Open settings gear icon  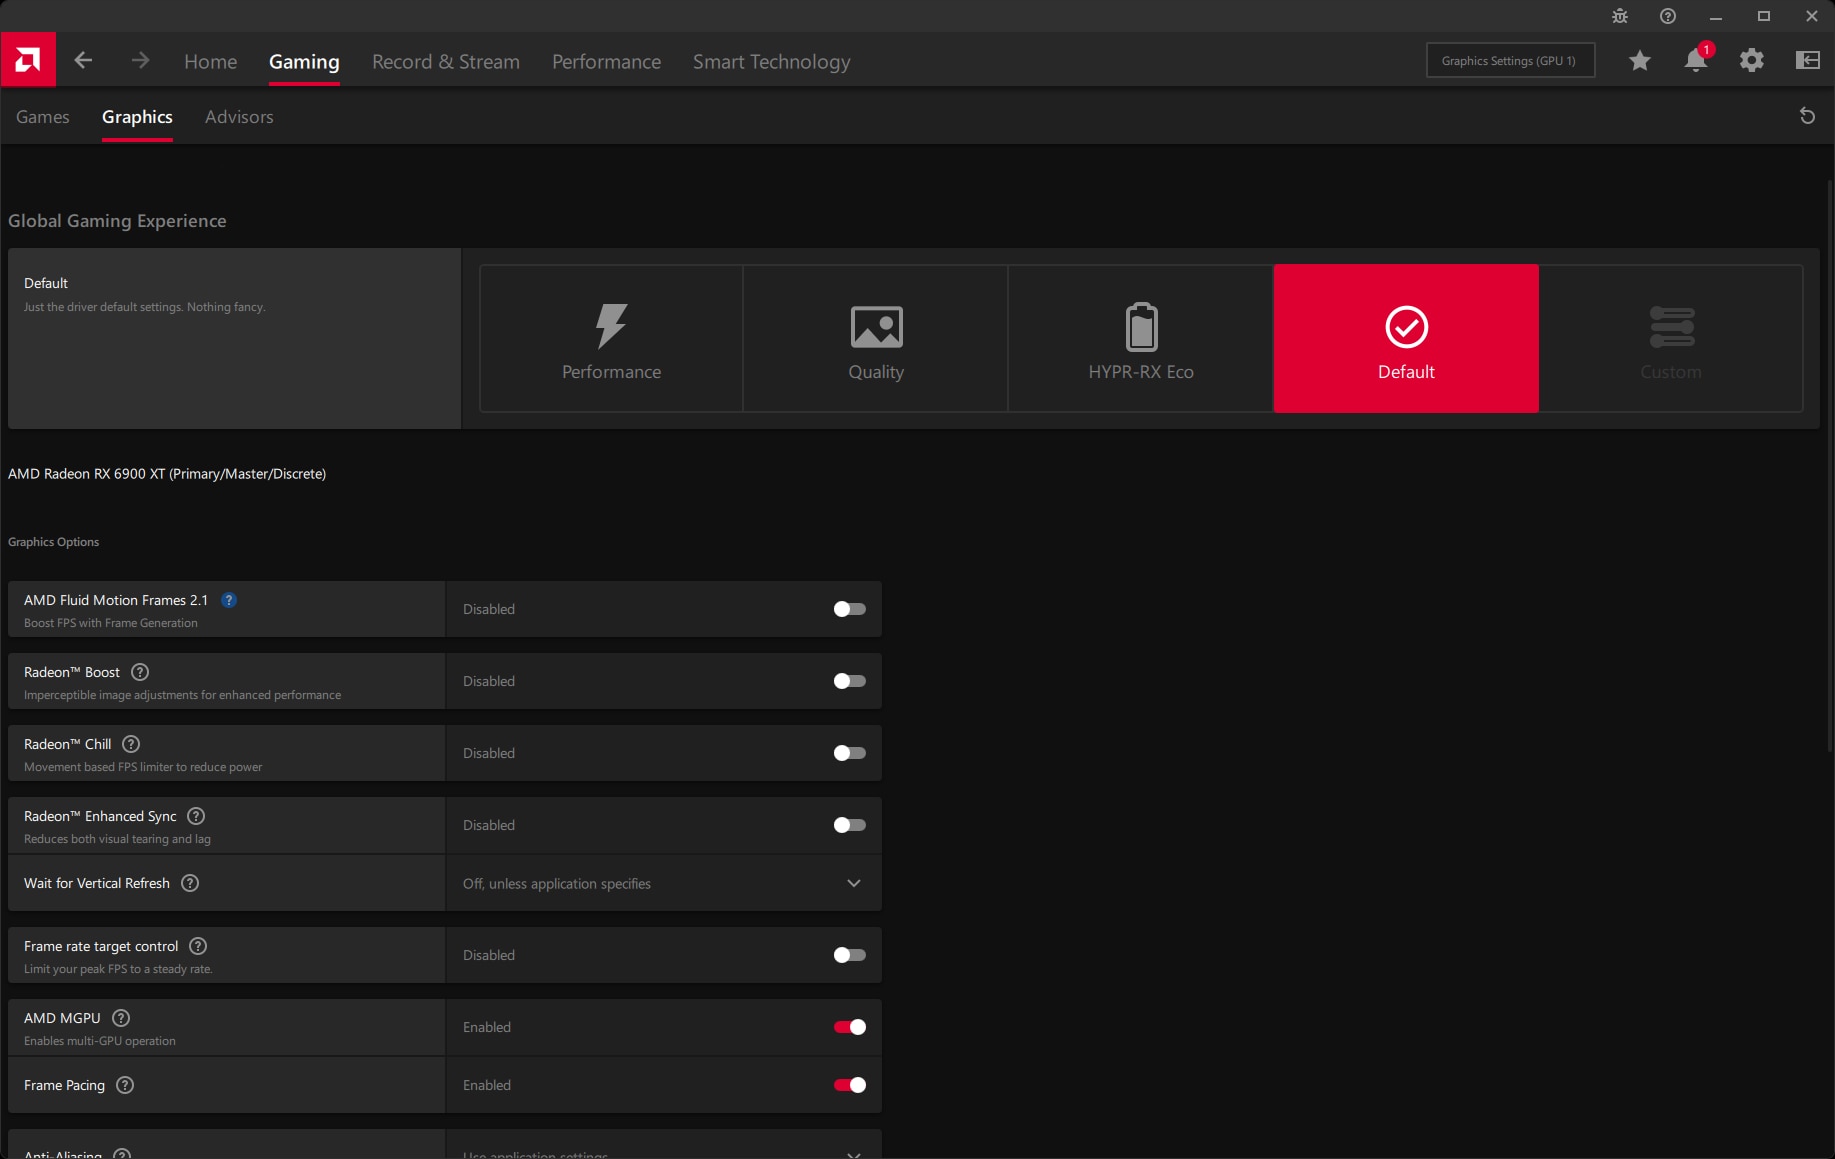(x=1752, y=61)
